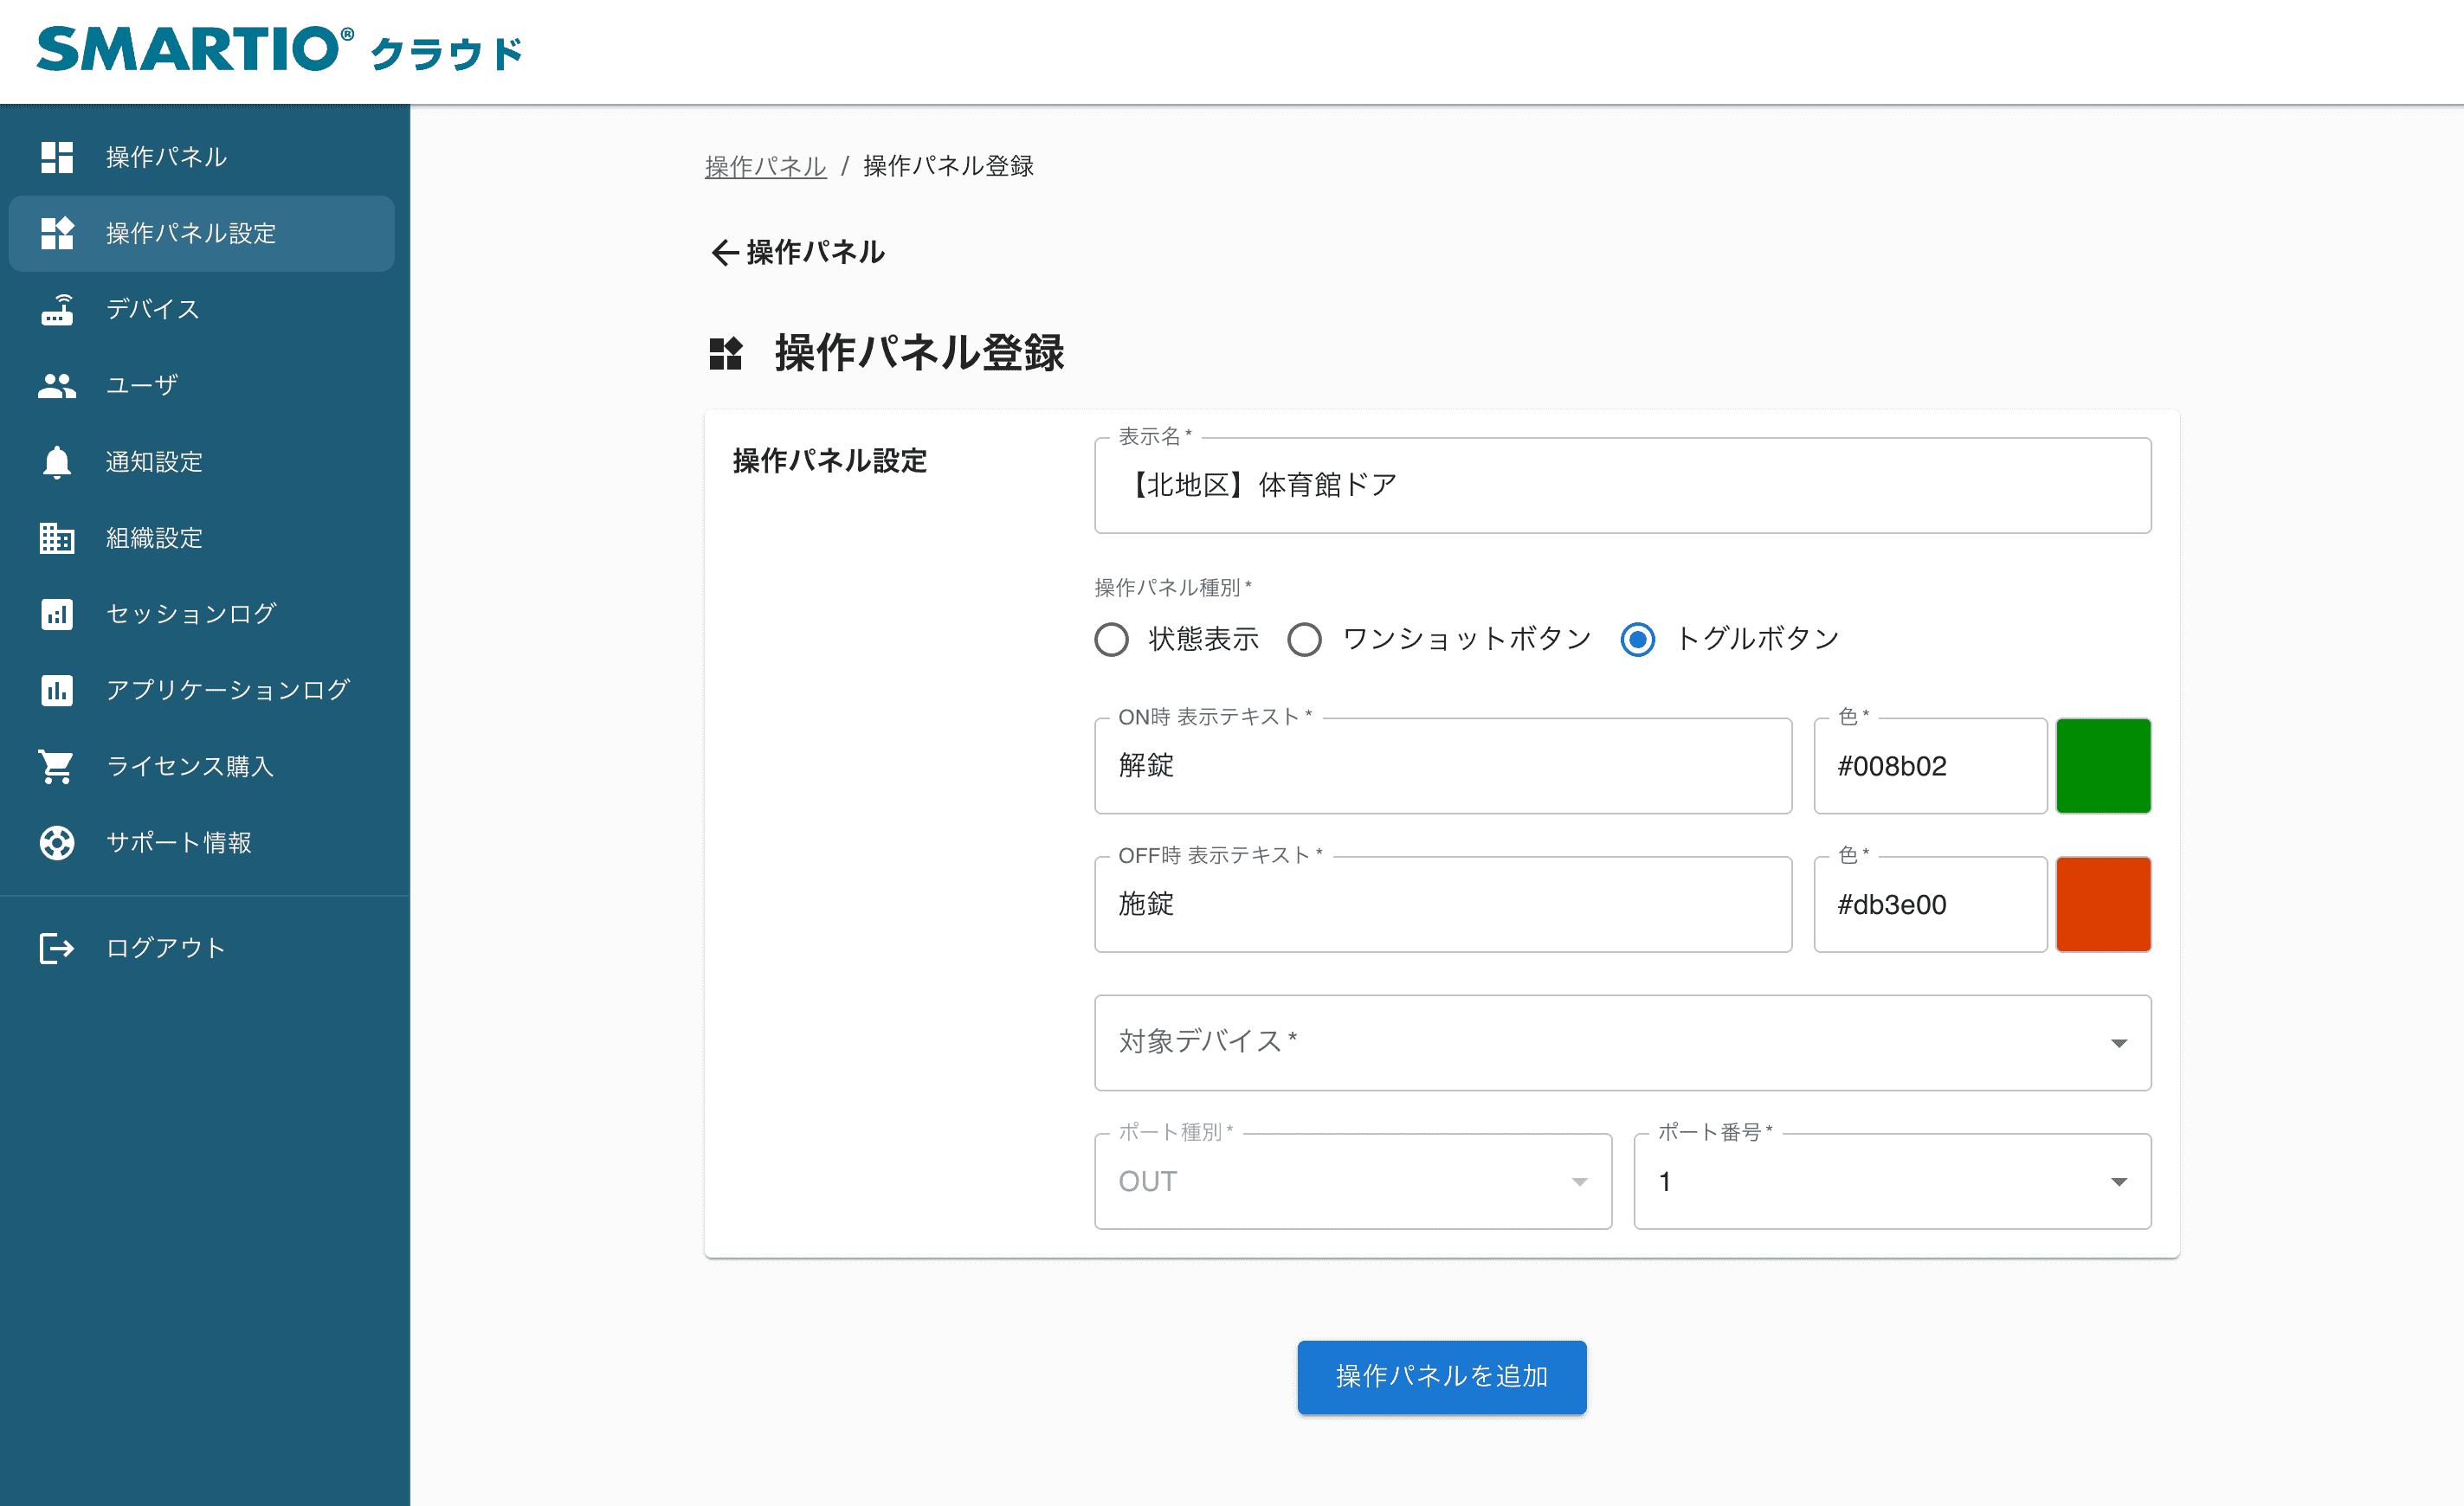Select the デバイス icon in the sidebar

[x=57, y=310]
